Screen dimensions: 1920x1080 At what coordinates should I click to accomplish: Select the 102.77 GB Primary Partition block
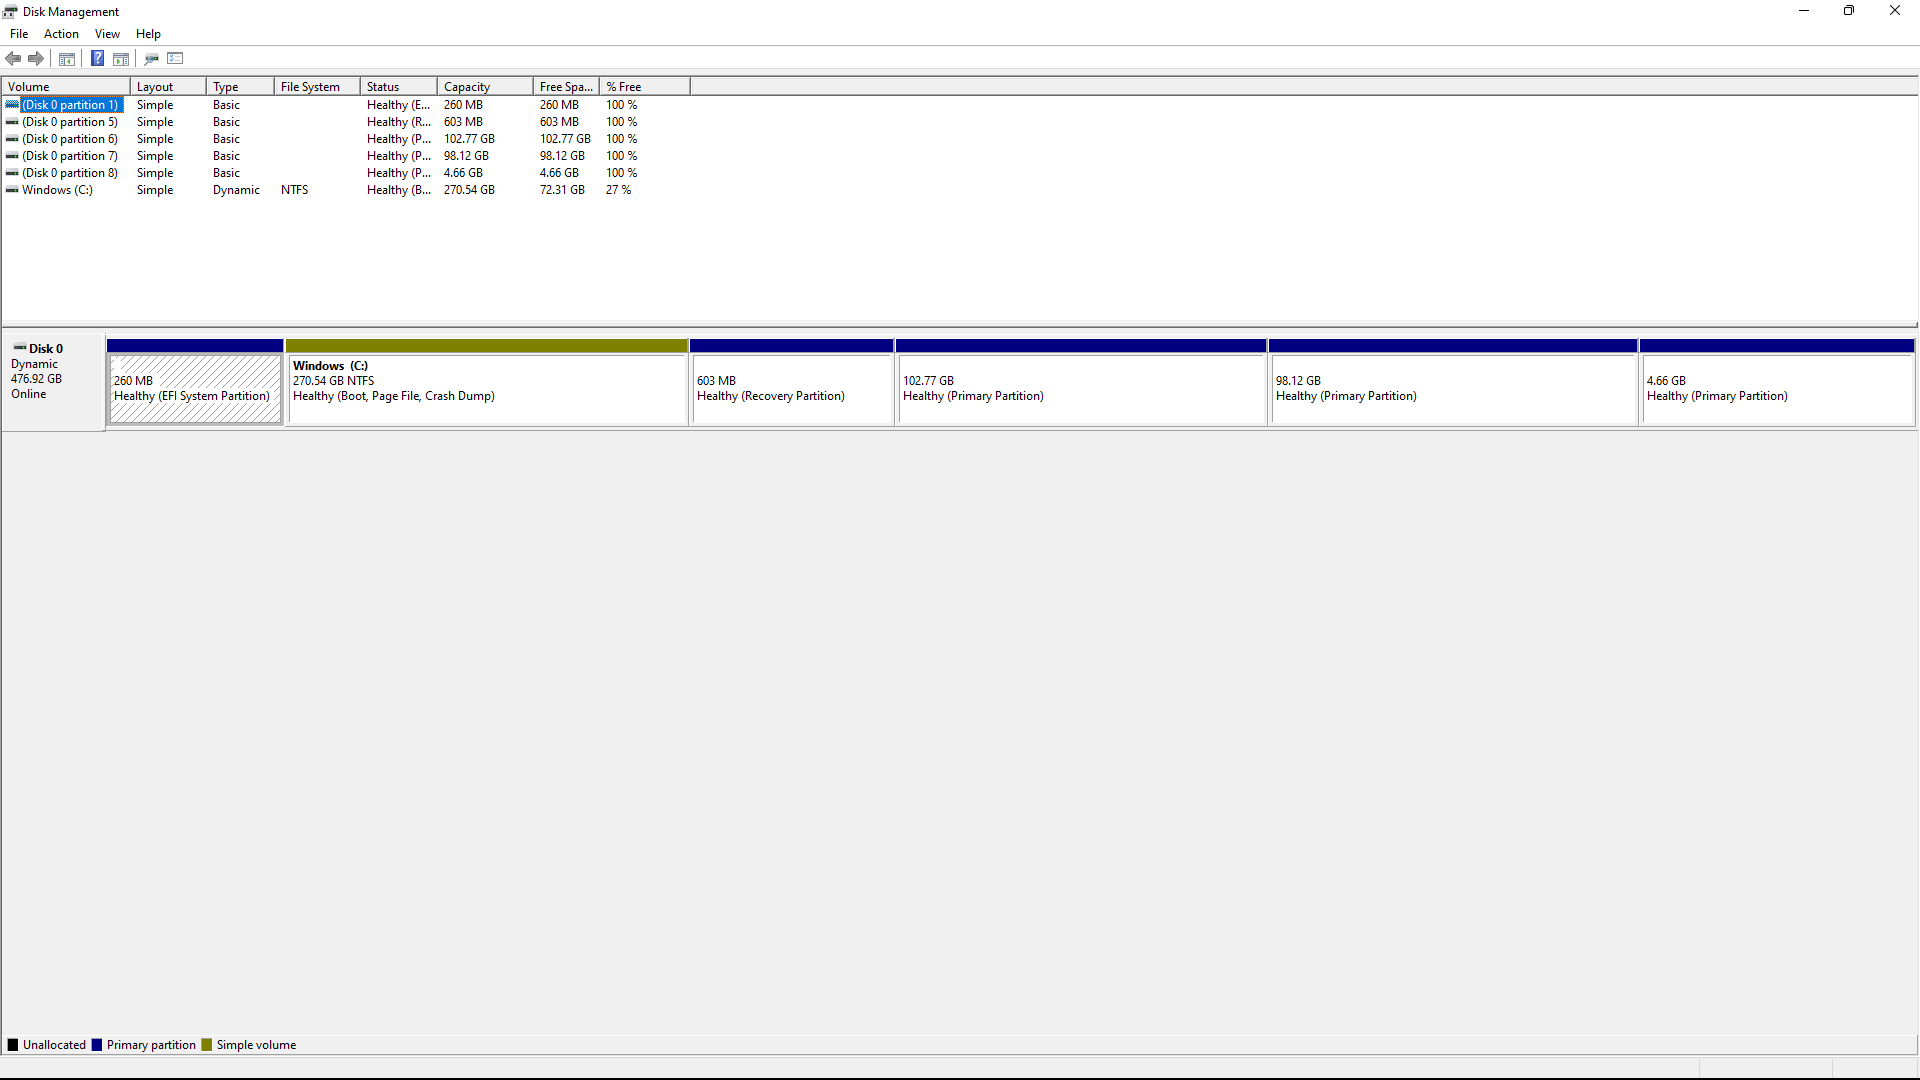[x=1081, y=388]
